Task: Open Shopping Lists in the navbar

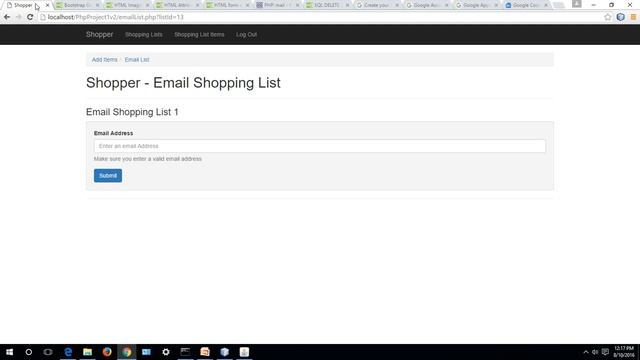Action: click(144, 35)
